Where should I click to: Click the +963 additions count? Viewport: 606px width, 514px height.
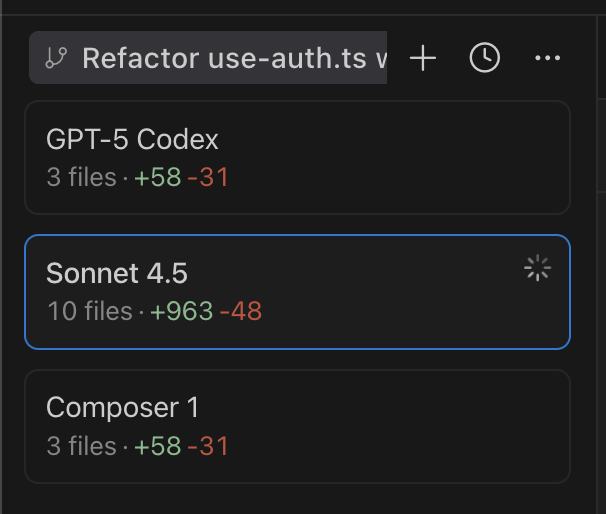pyautogui.click(x=182, y=311)
